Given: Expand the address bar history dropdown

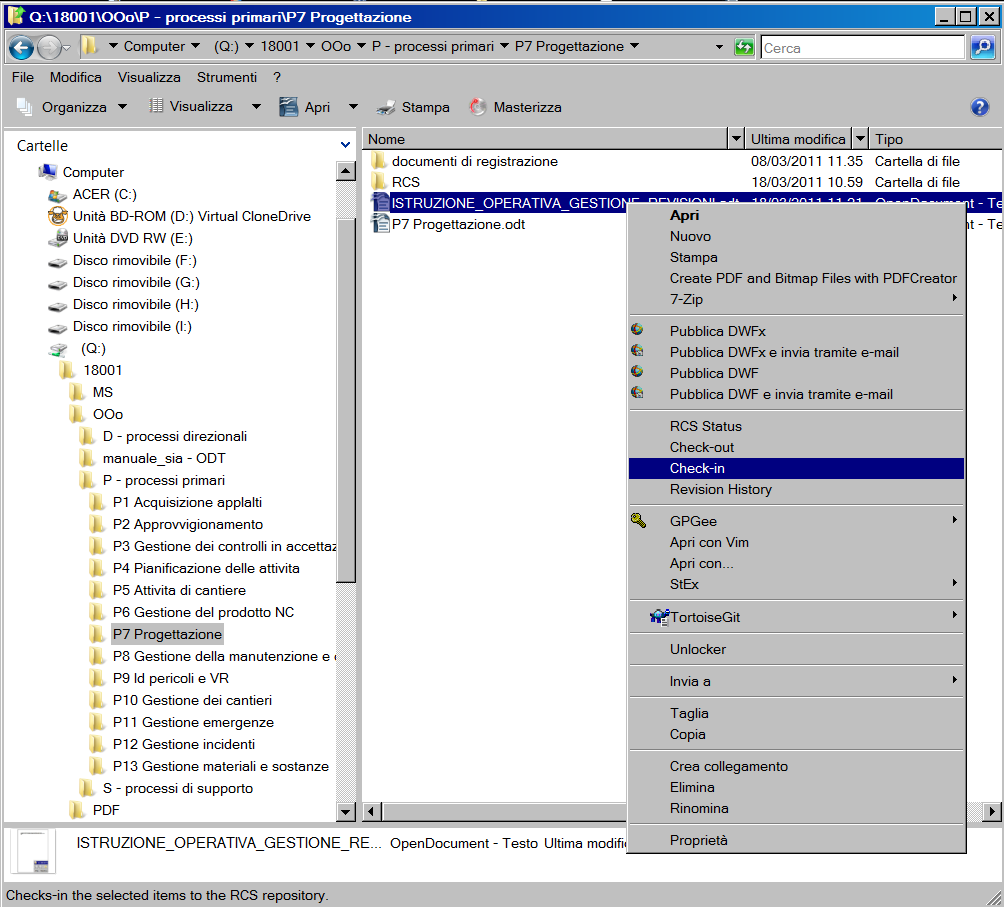Looking at the screenshot, I should [719, 47].
